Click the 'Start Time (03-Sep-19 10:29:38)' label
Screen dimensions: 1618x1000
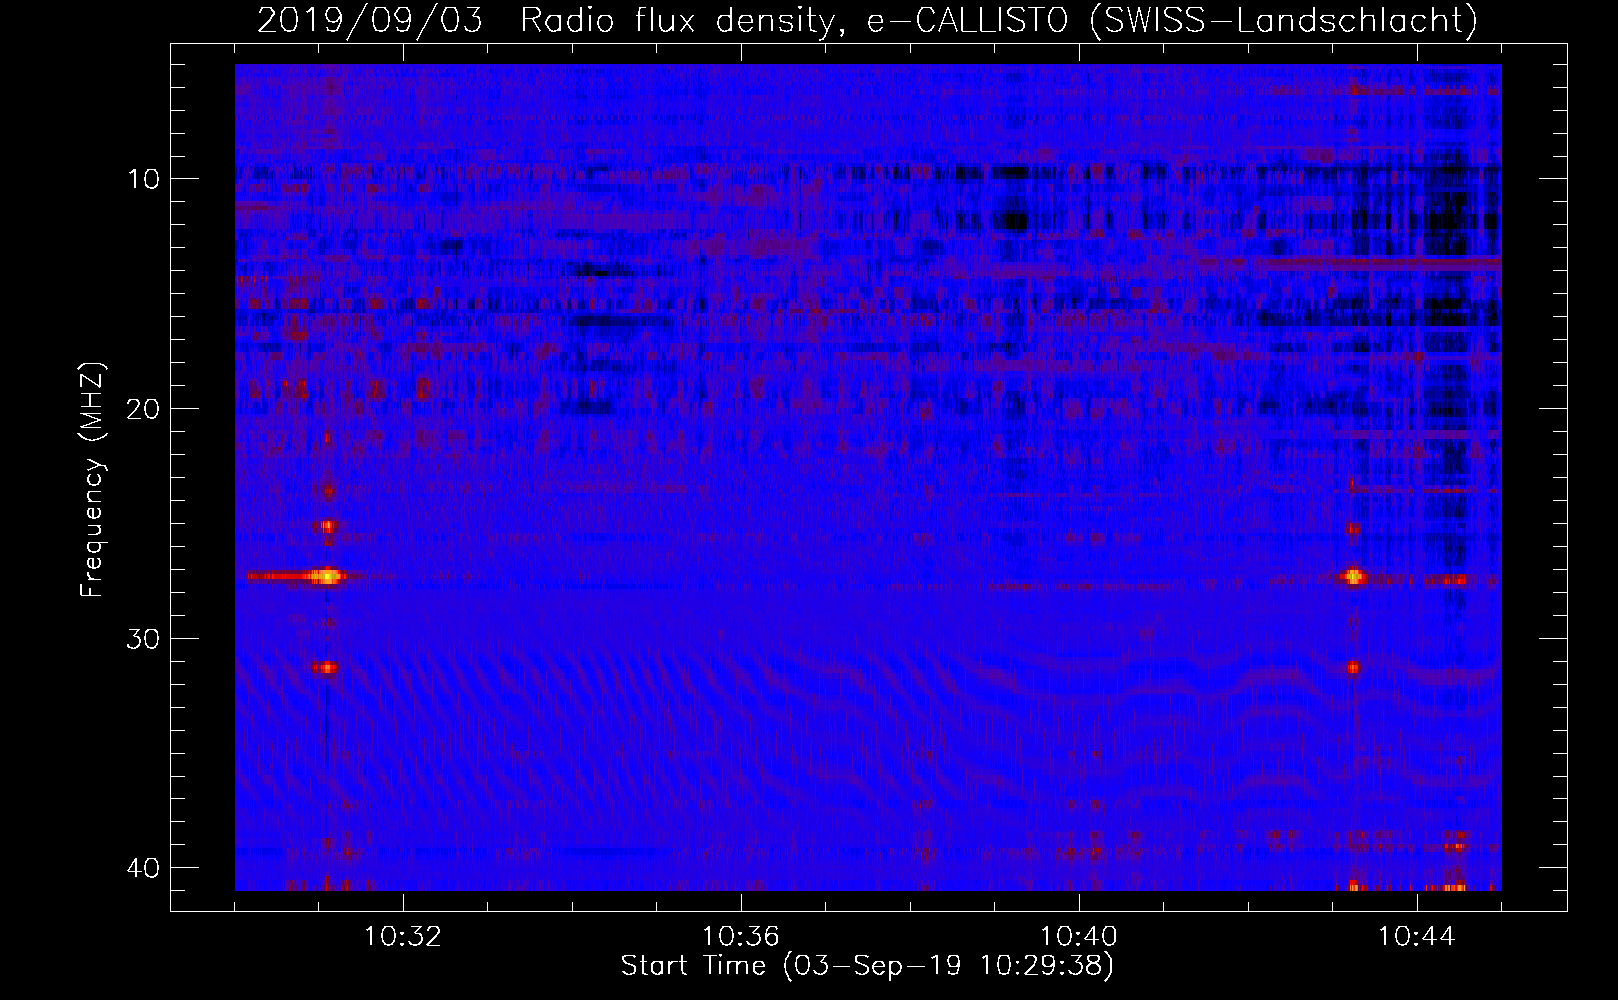(867, 966)
